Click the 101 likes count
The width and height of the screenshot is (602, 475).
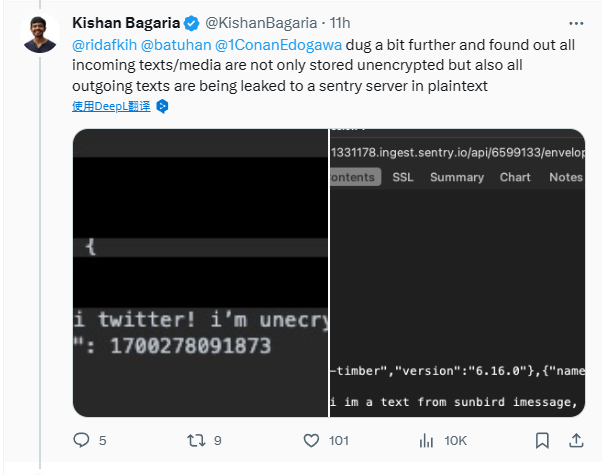pyautogui.click(x=338, y=440)
